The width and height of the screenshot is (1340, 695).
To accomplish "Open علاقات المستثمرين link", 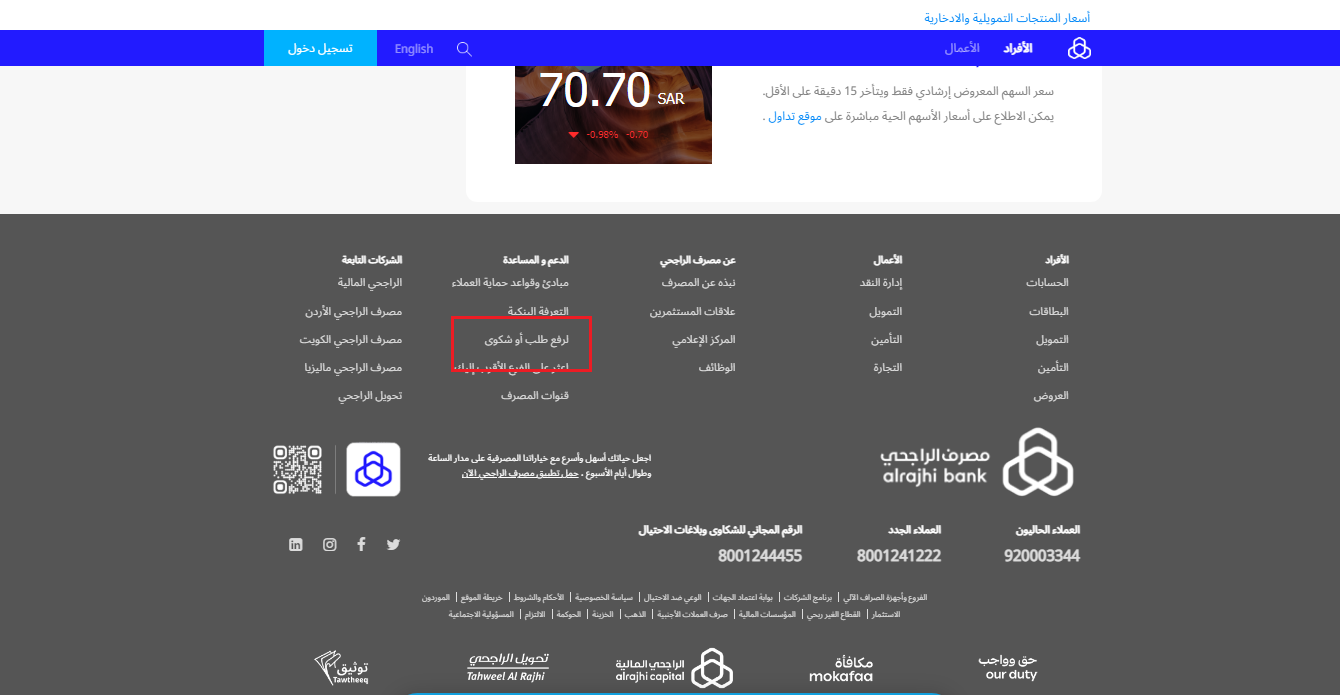I will [693, 311].
